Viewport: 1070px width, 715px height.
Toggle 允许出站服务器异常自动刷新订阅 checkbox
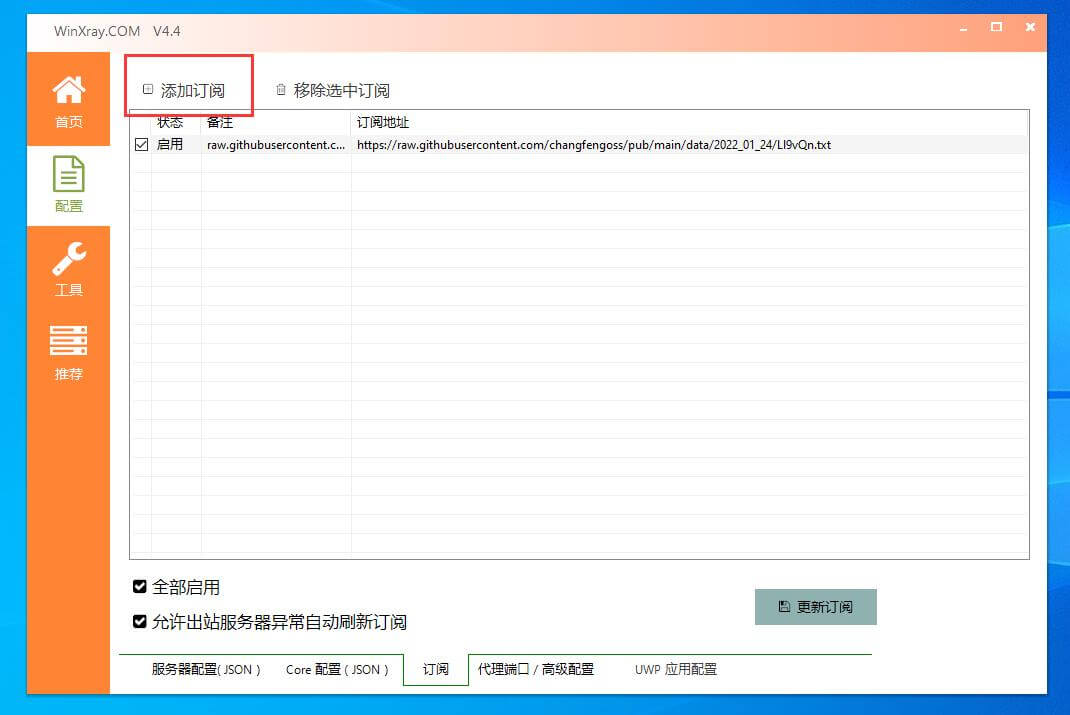pyautogui.click(x=140, y=622)
